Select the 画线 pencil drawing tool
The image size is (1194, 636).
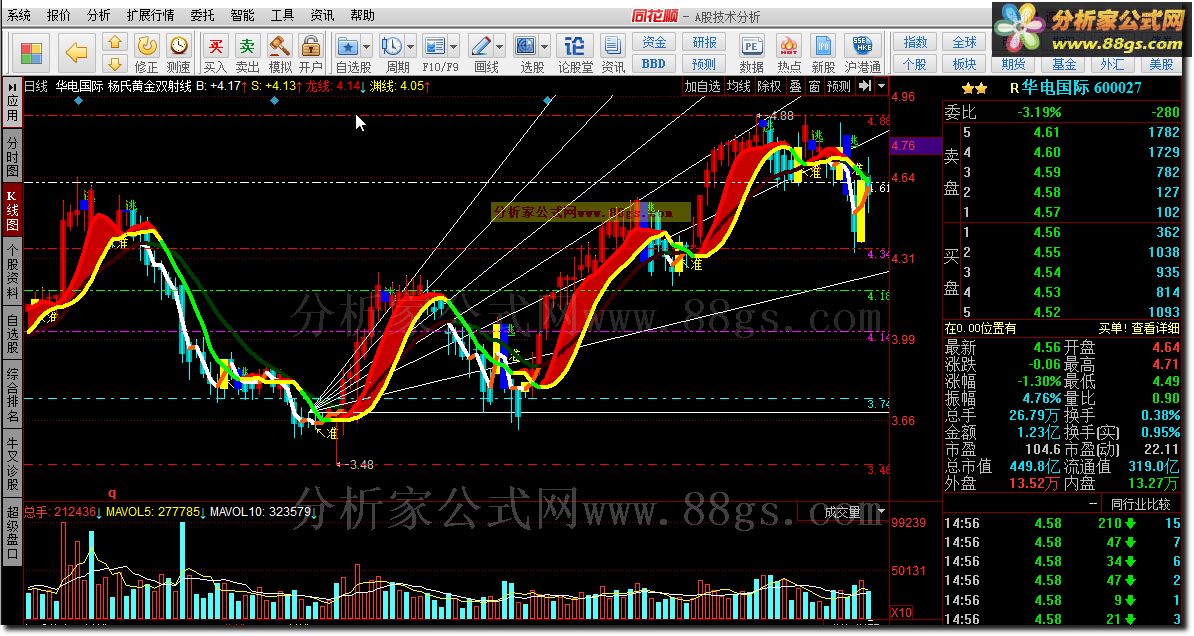pyautogui.click(x=480, y=46)
